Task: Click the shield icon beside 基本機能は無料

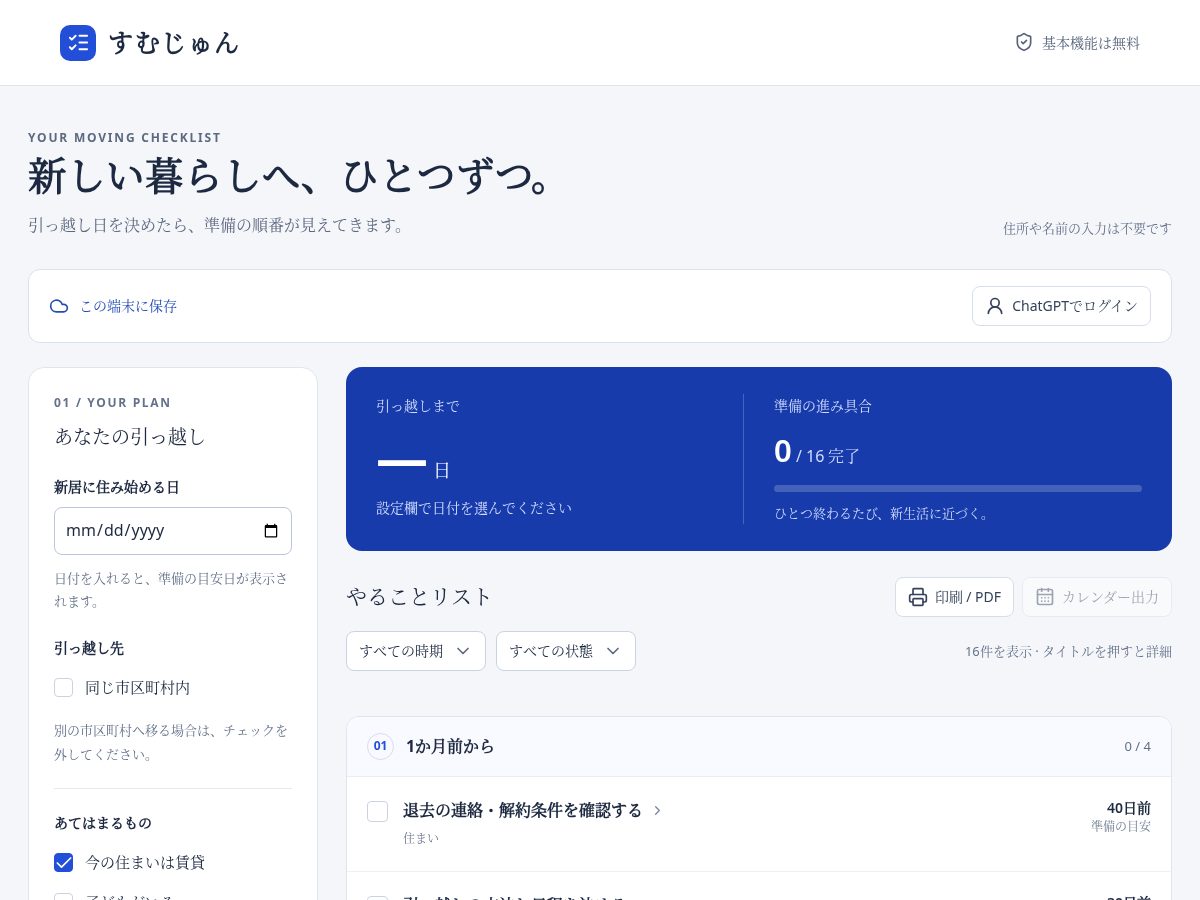Action: (x=1024, y=42)
